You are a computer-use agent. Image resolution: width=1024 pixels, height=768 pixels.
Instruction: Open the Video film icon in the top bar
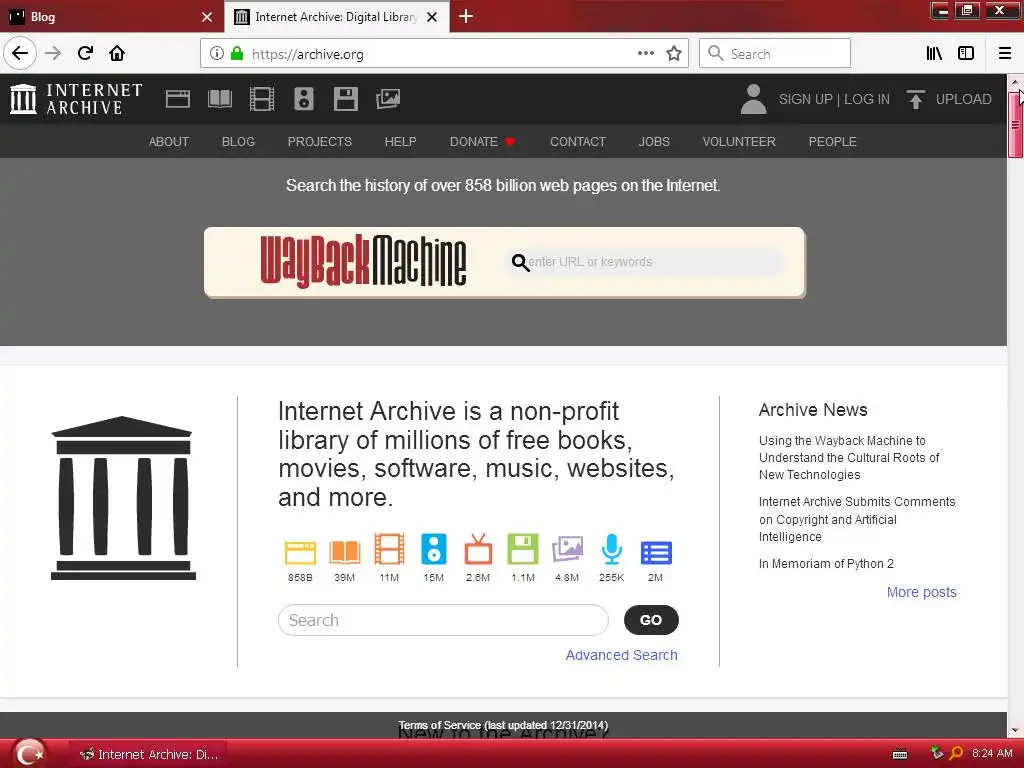point(262,99)
